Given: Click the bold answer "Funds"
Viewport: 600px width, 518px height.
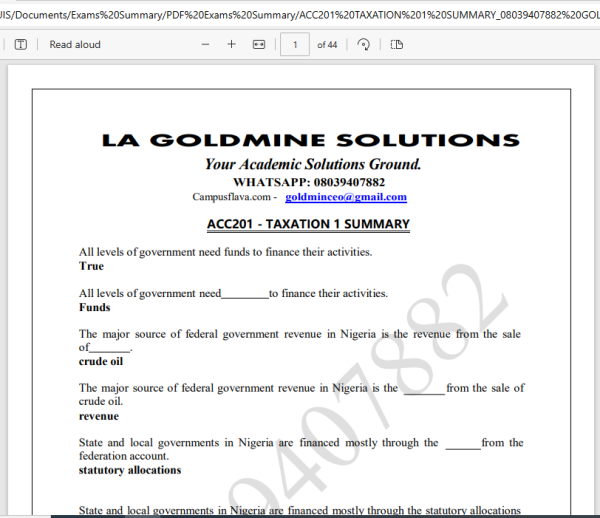Looking at the screenshot, I should (x=95, y=307).
